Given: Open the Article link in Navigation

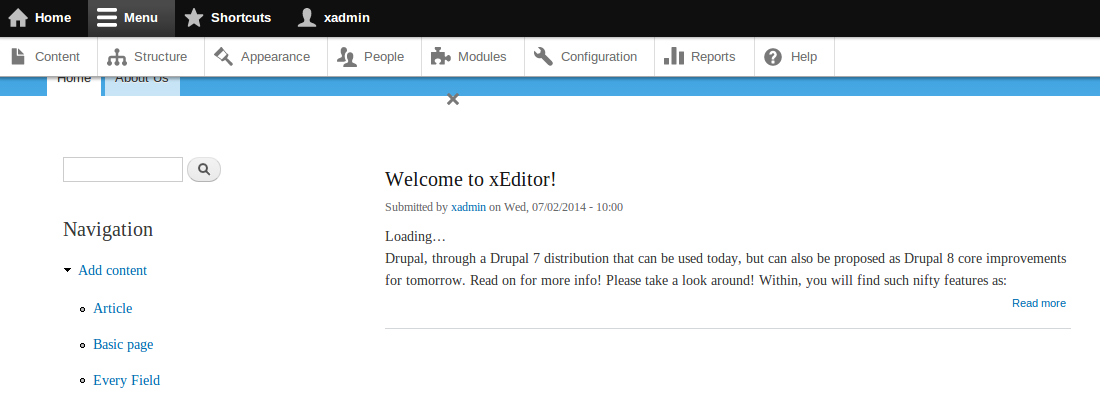Looking at the screenshot, I should tap(113, 308).
